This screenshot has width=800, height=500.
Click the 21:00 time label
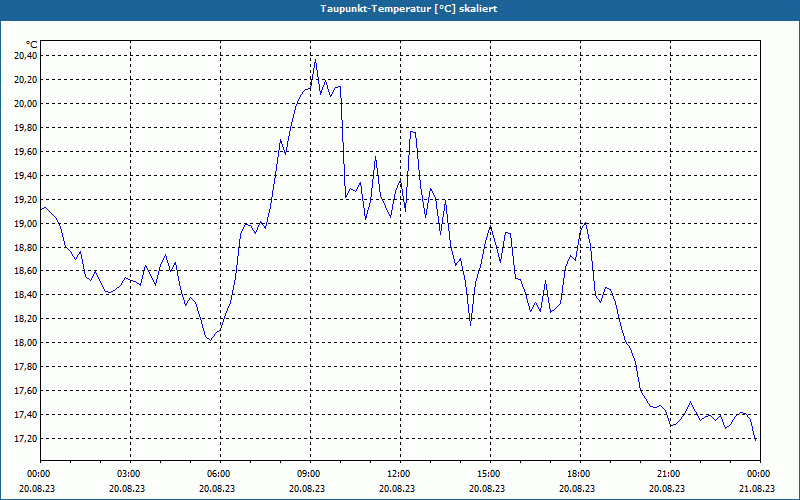click(x=670, y=474)
